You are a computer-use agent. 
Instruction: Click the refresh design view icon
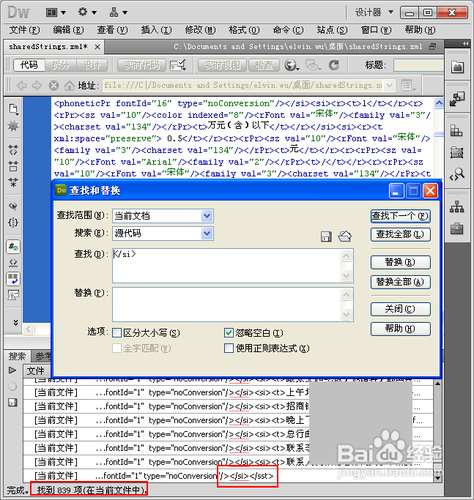[334, 65]
